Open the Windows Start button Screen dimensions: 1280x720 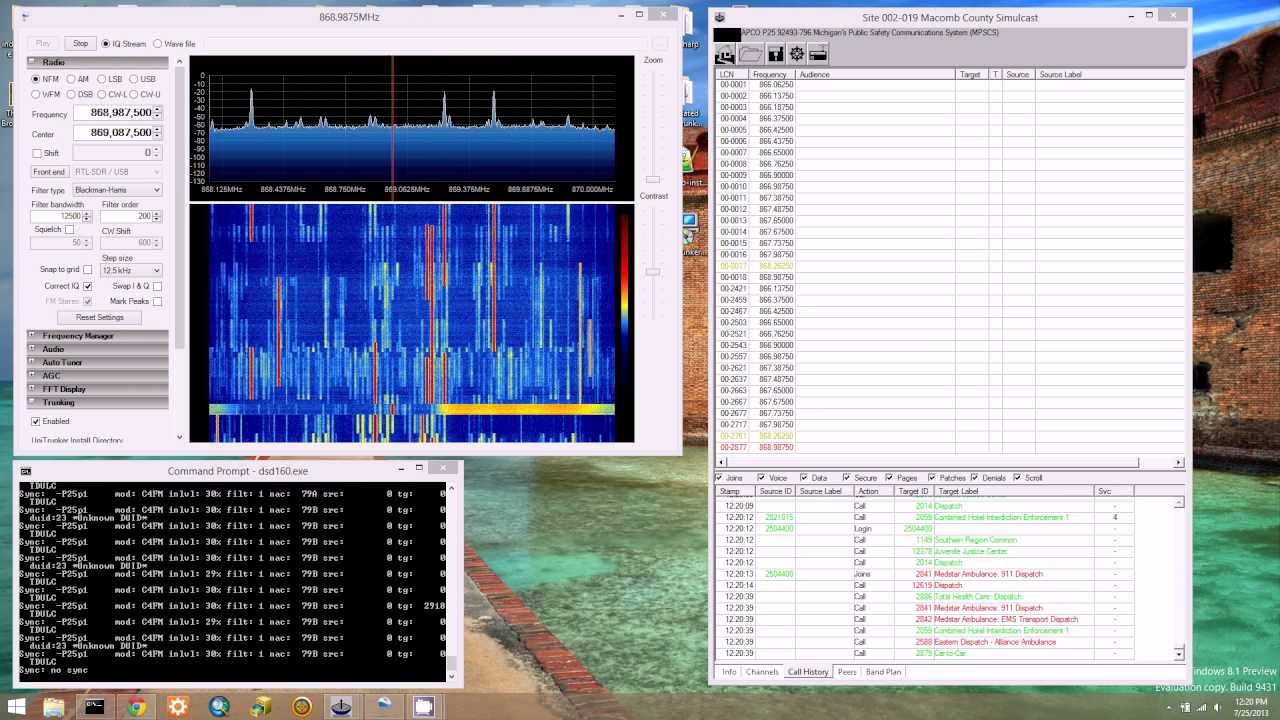[x=17, y=707]
